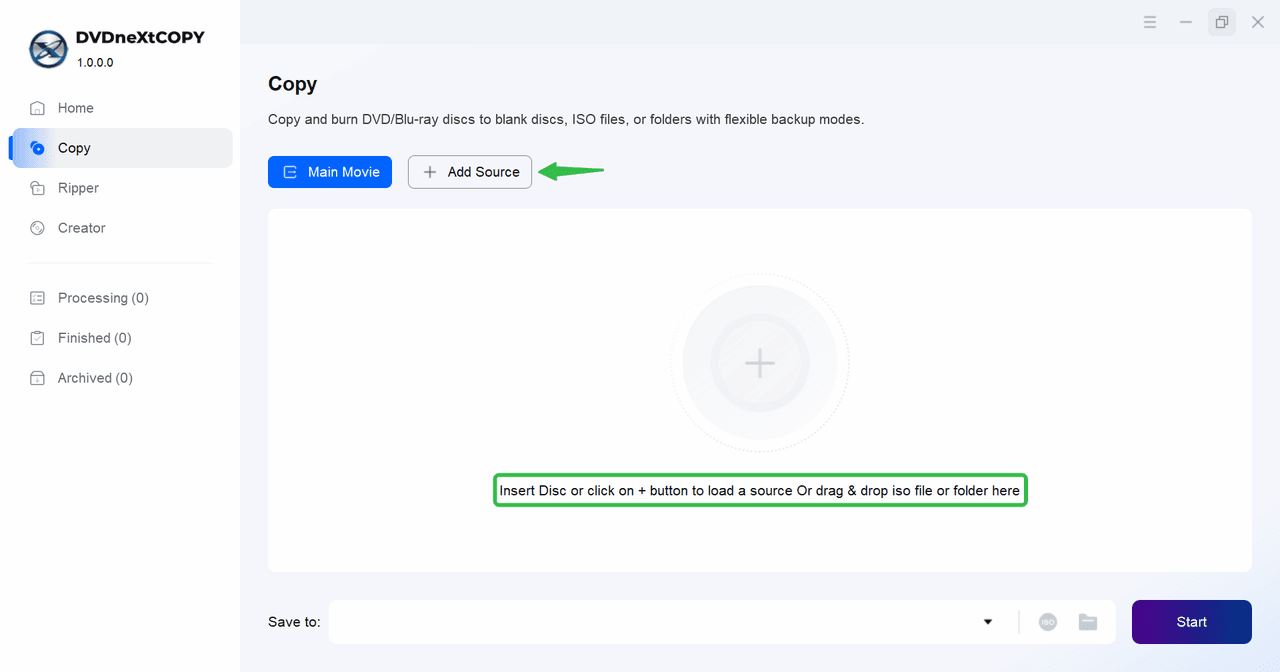1280x672 pixels.
Task: Click the DVDneXtCOPY logo icon
Action: coord(48,49)
